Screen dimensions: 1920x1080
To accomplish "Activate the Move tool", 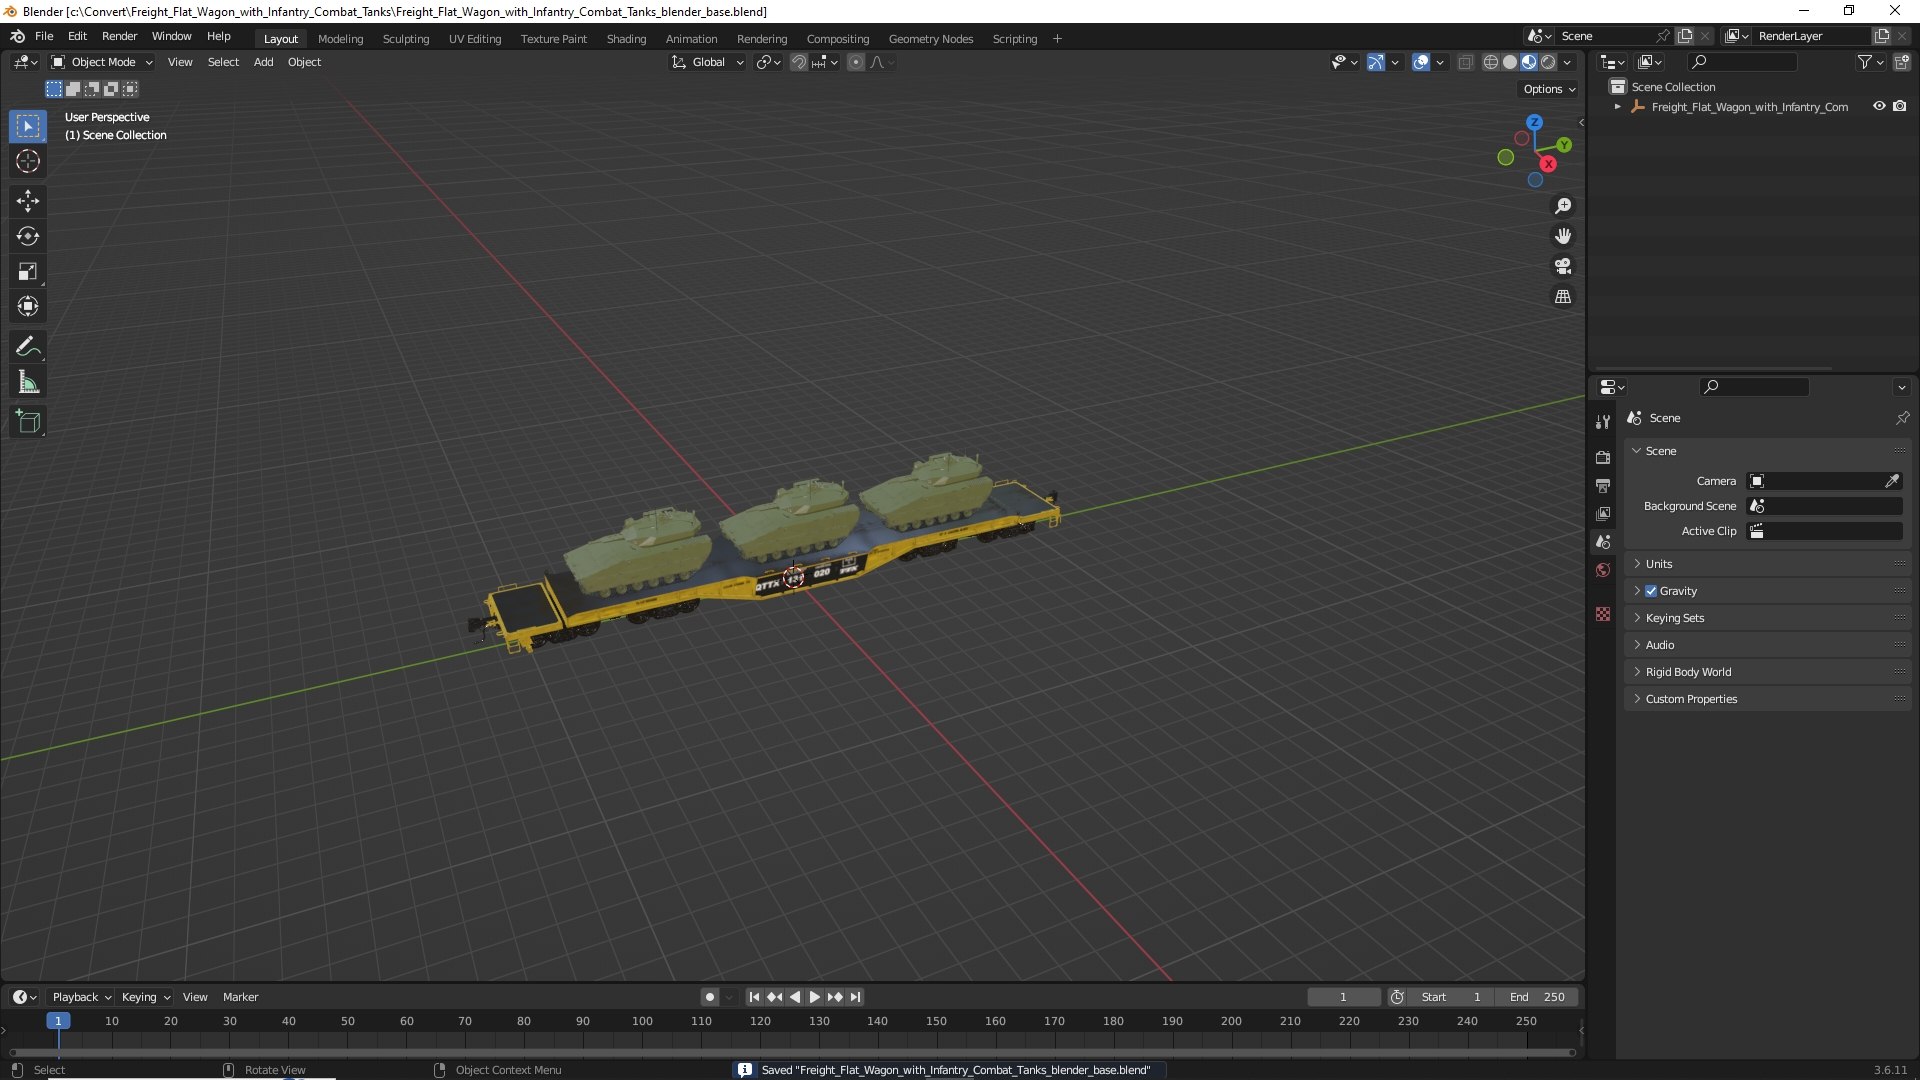I will (x=28, y=201).
